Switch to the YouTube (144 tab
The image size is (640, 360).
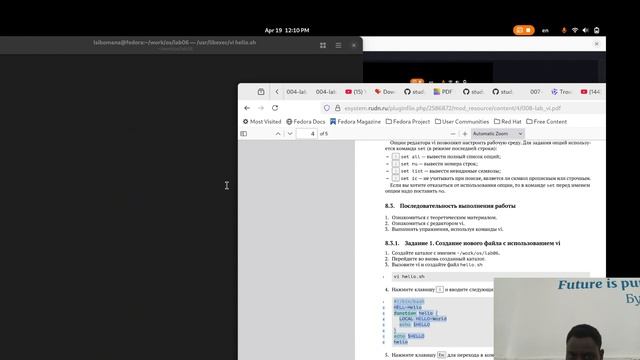click(x=591, y=92)
